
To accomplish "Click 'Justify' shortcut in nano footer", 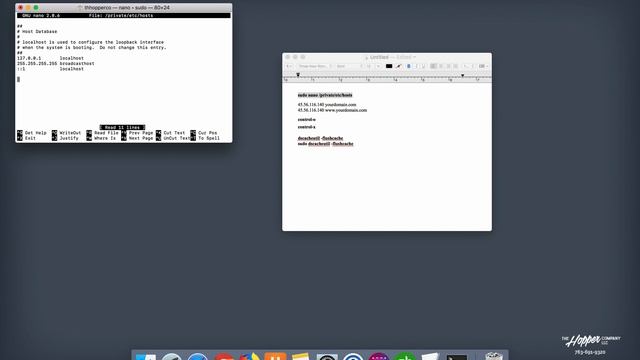I will (65, 138).
